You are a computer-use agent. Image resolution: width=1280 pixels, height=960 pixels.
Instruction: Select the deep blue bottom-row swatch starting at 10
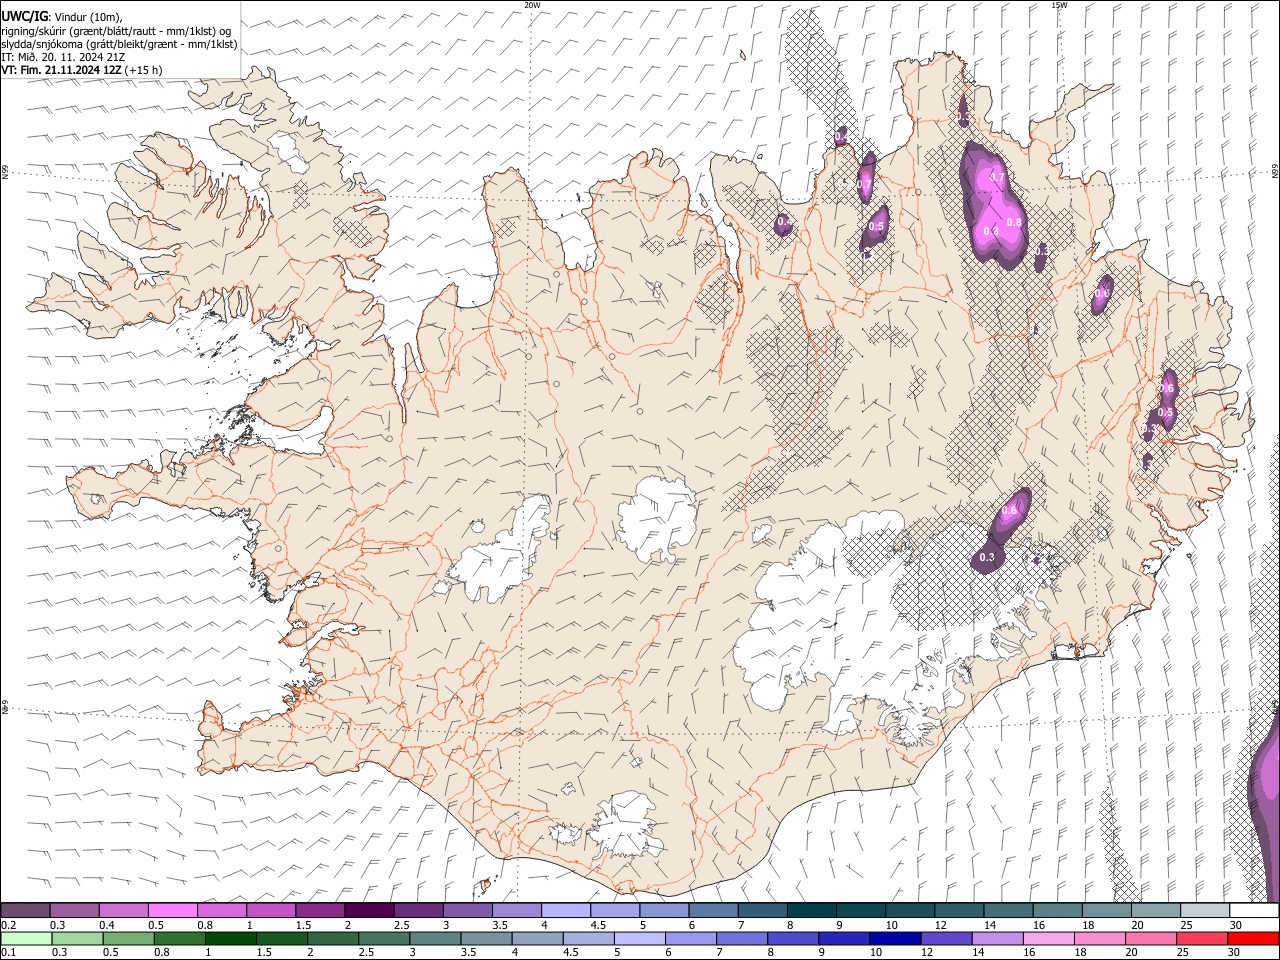click(896, 938)
